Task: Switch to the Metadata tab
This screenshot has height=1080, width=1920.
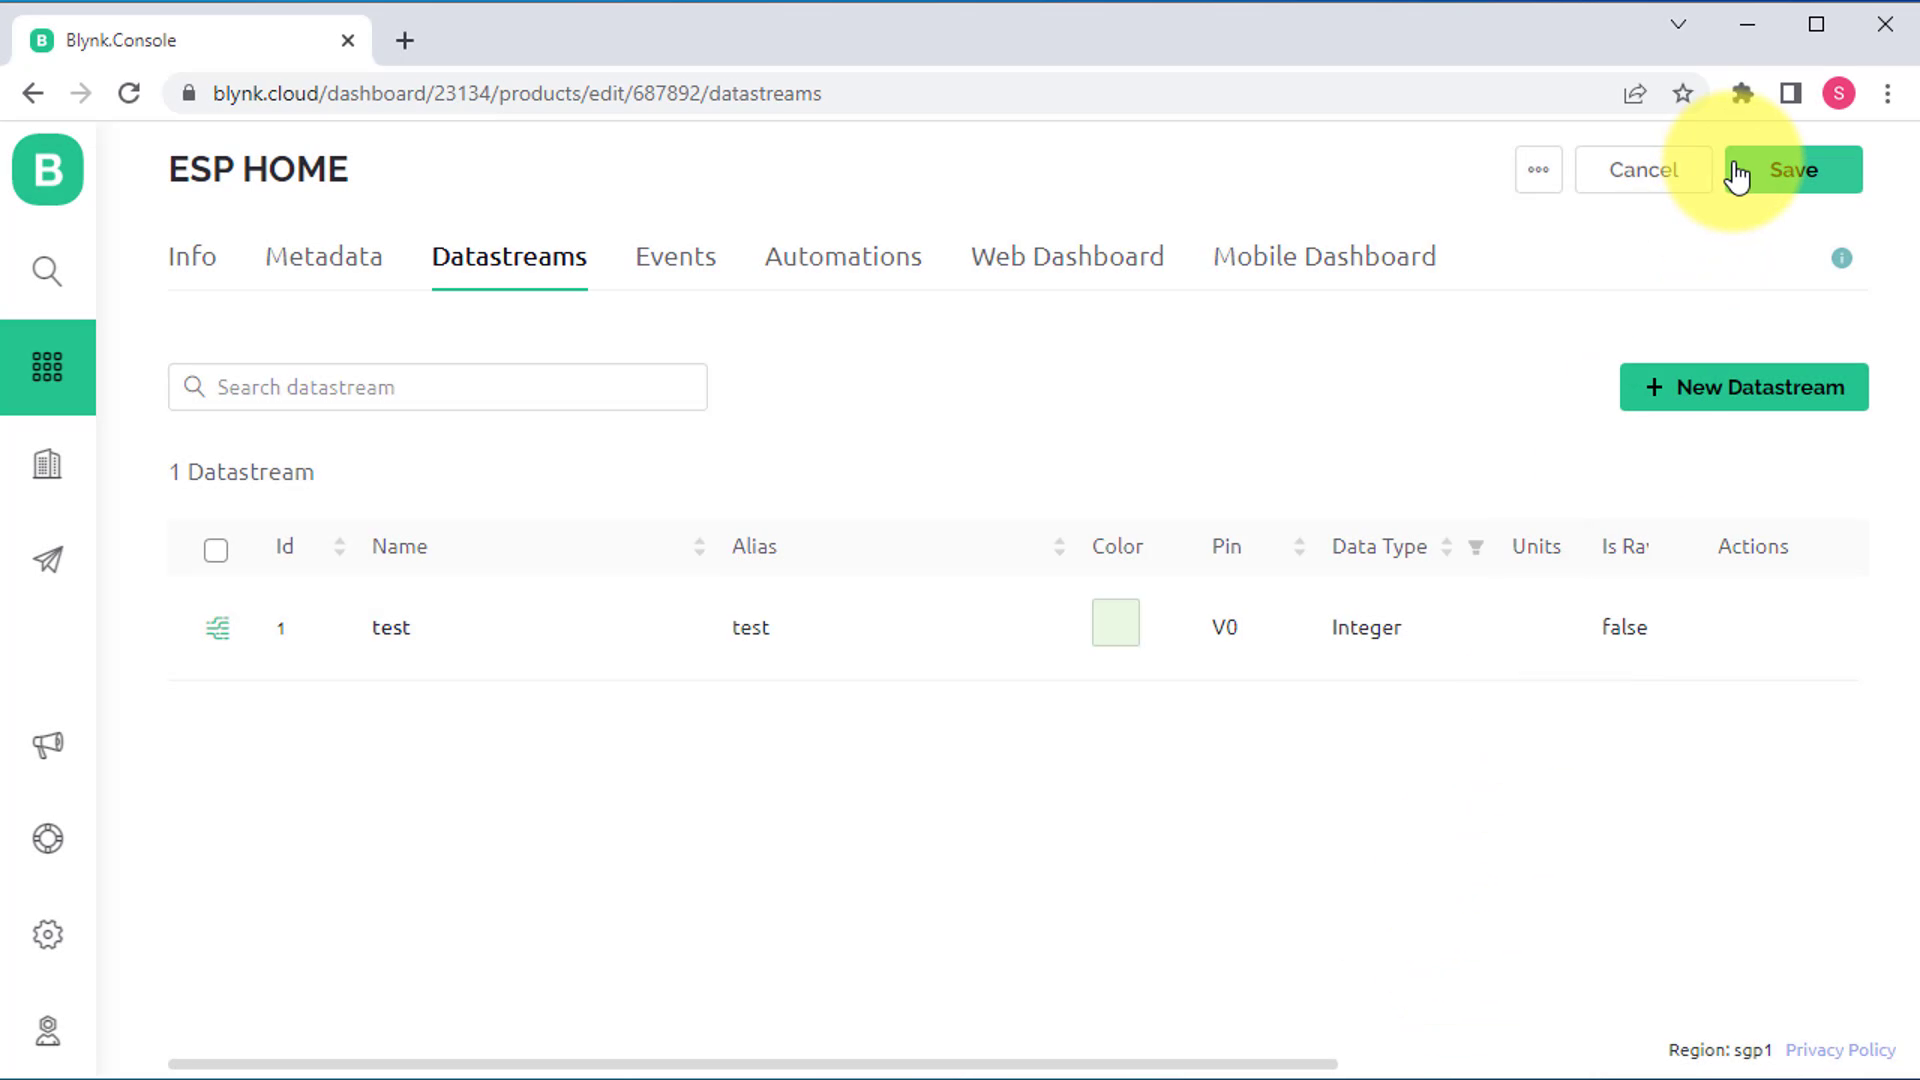Action: [324, 257]
